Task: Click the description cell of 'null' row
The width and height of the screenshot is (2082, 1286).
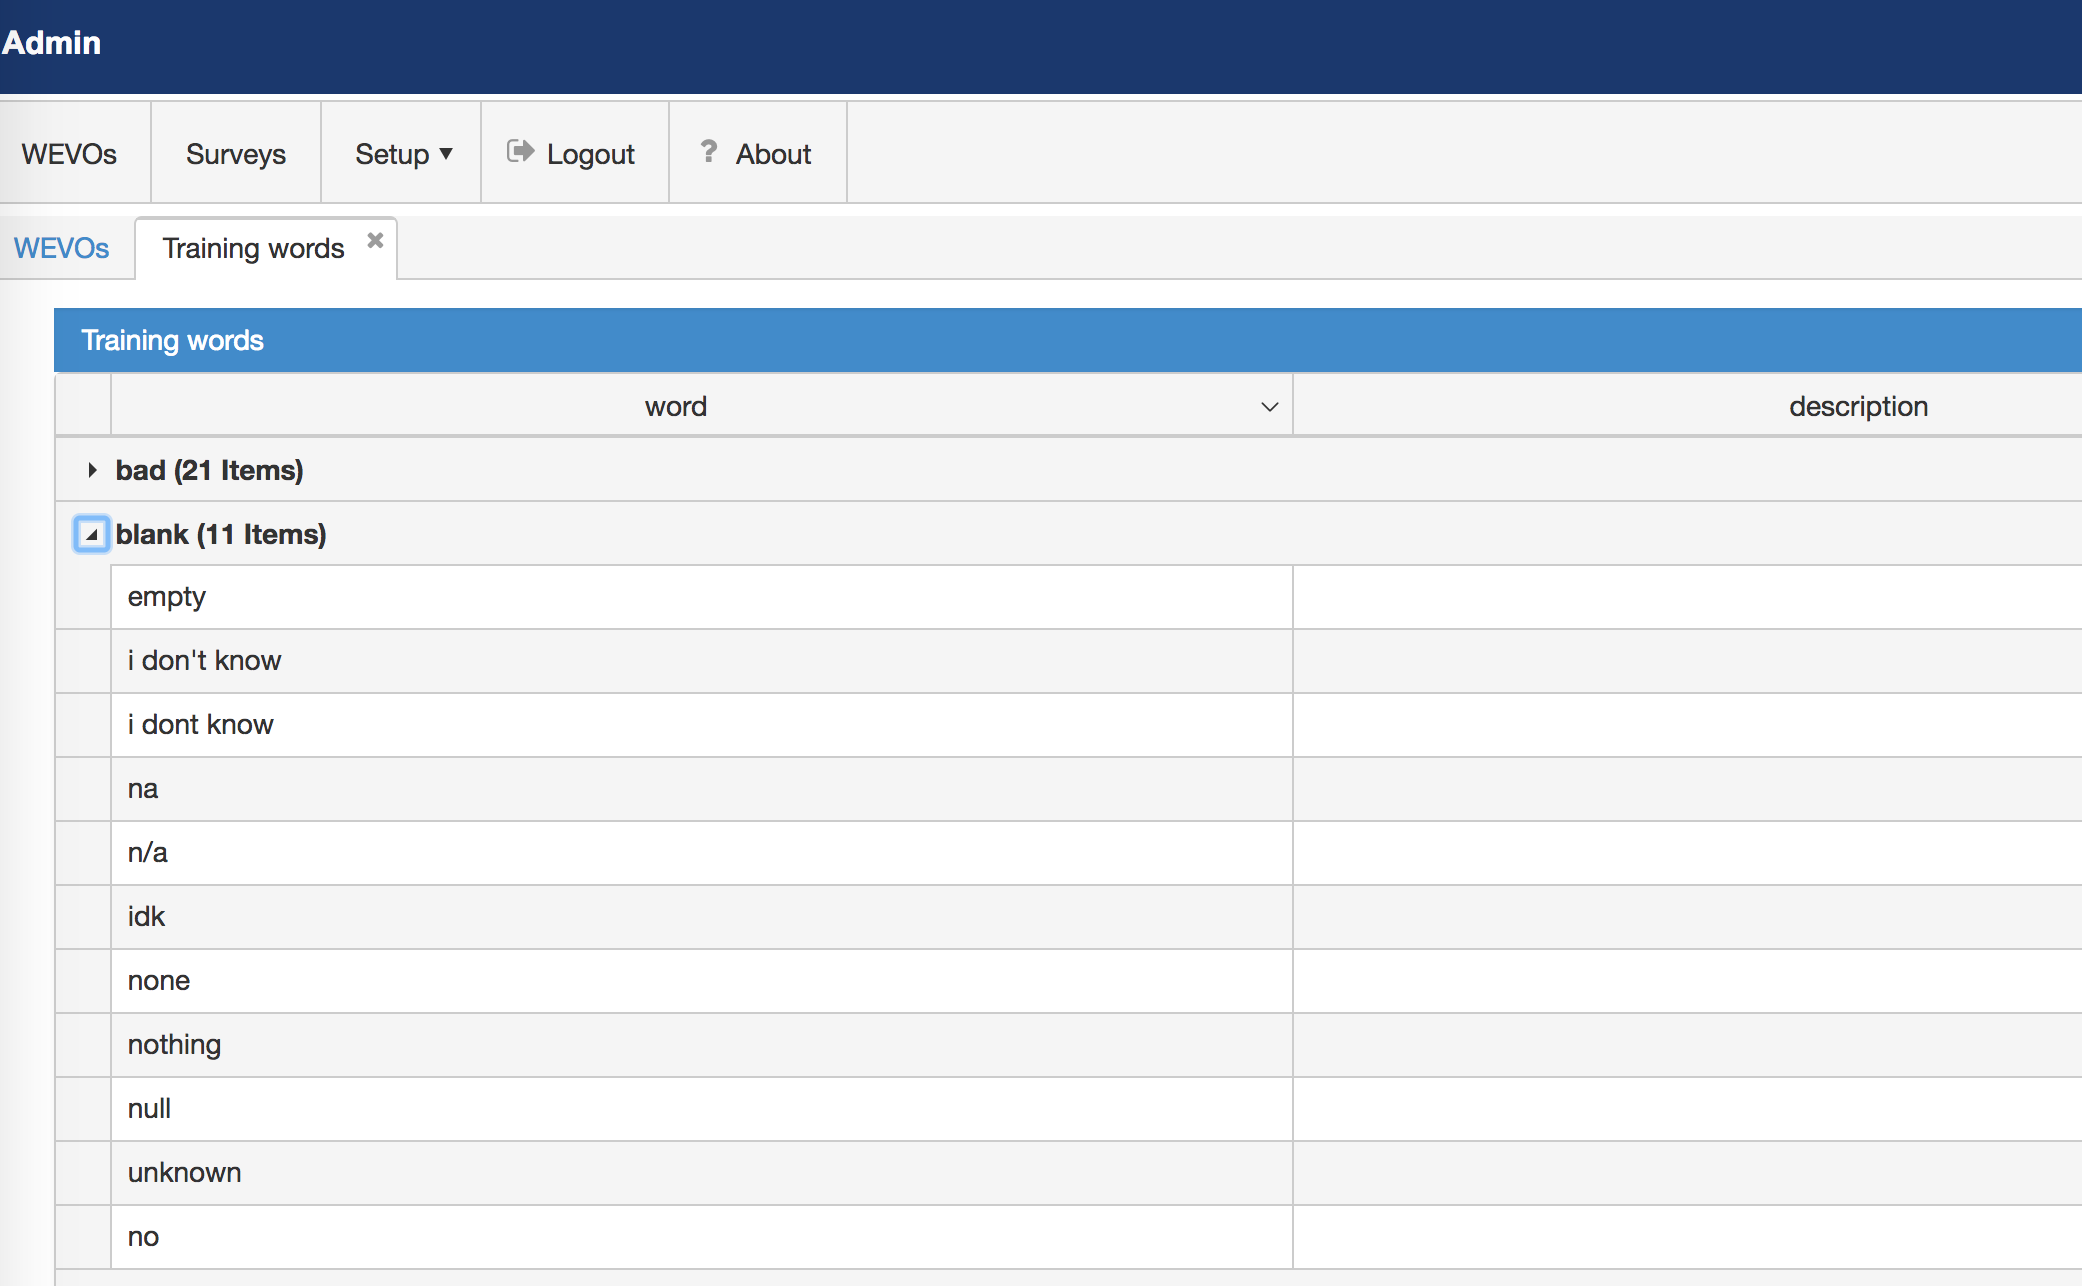Action: point(1688,1109)
